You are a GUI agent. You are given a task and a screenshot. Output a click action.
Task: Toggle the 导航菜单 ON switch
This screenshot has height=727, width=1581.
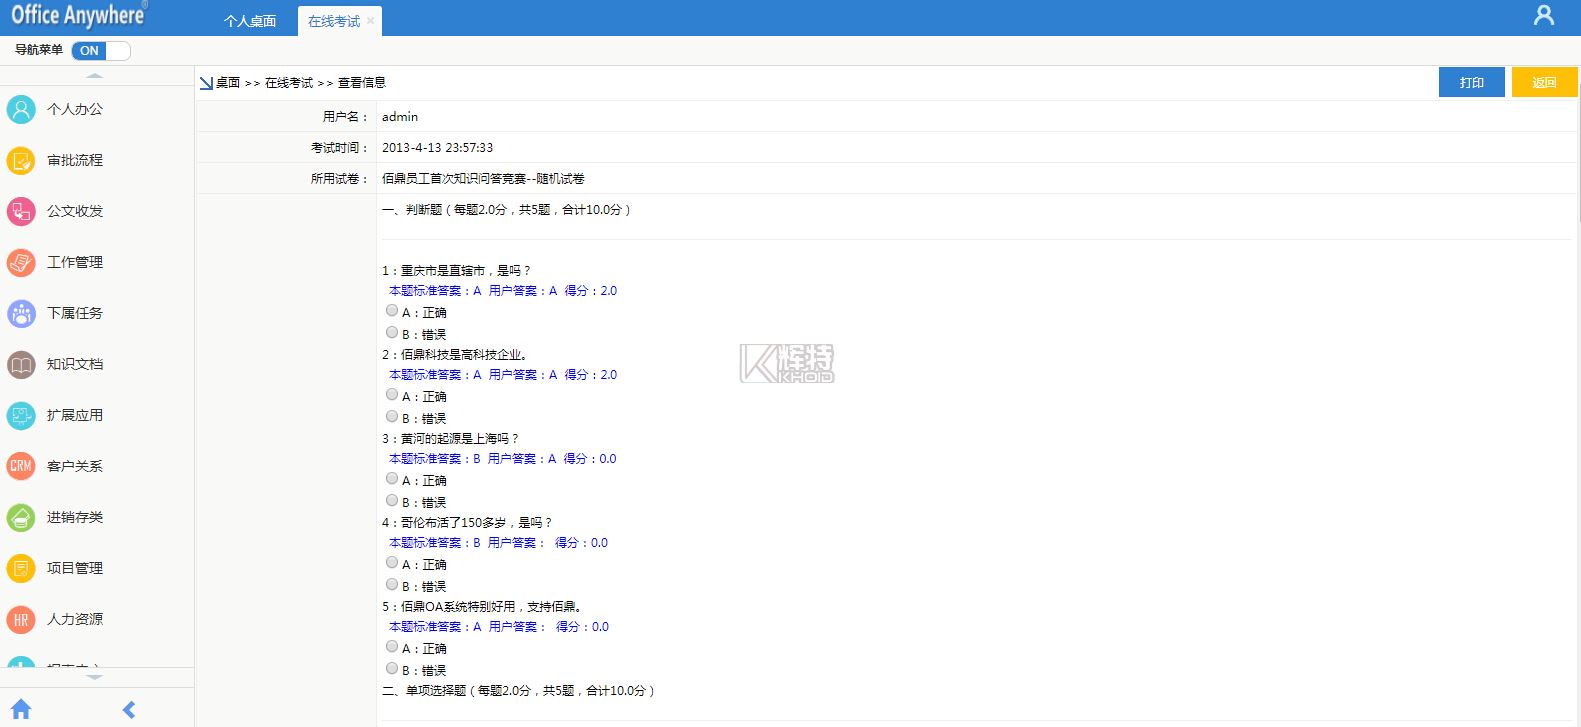[101, 51]
